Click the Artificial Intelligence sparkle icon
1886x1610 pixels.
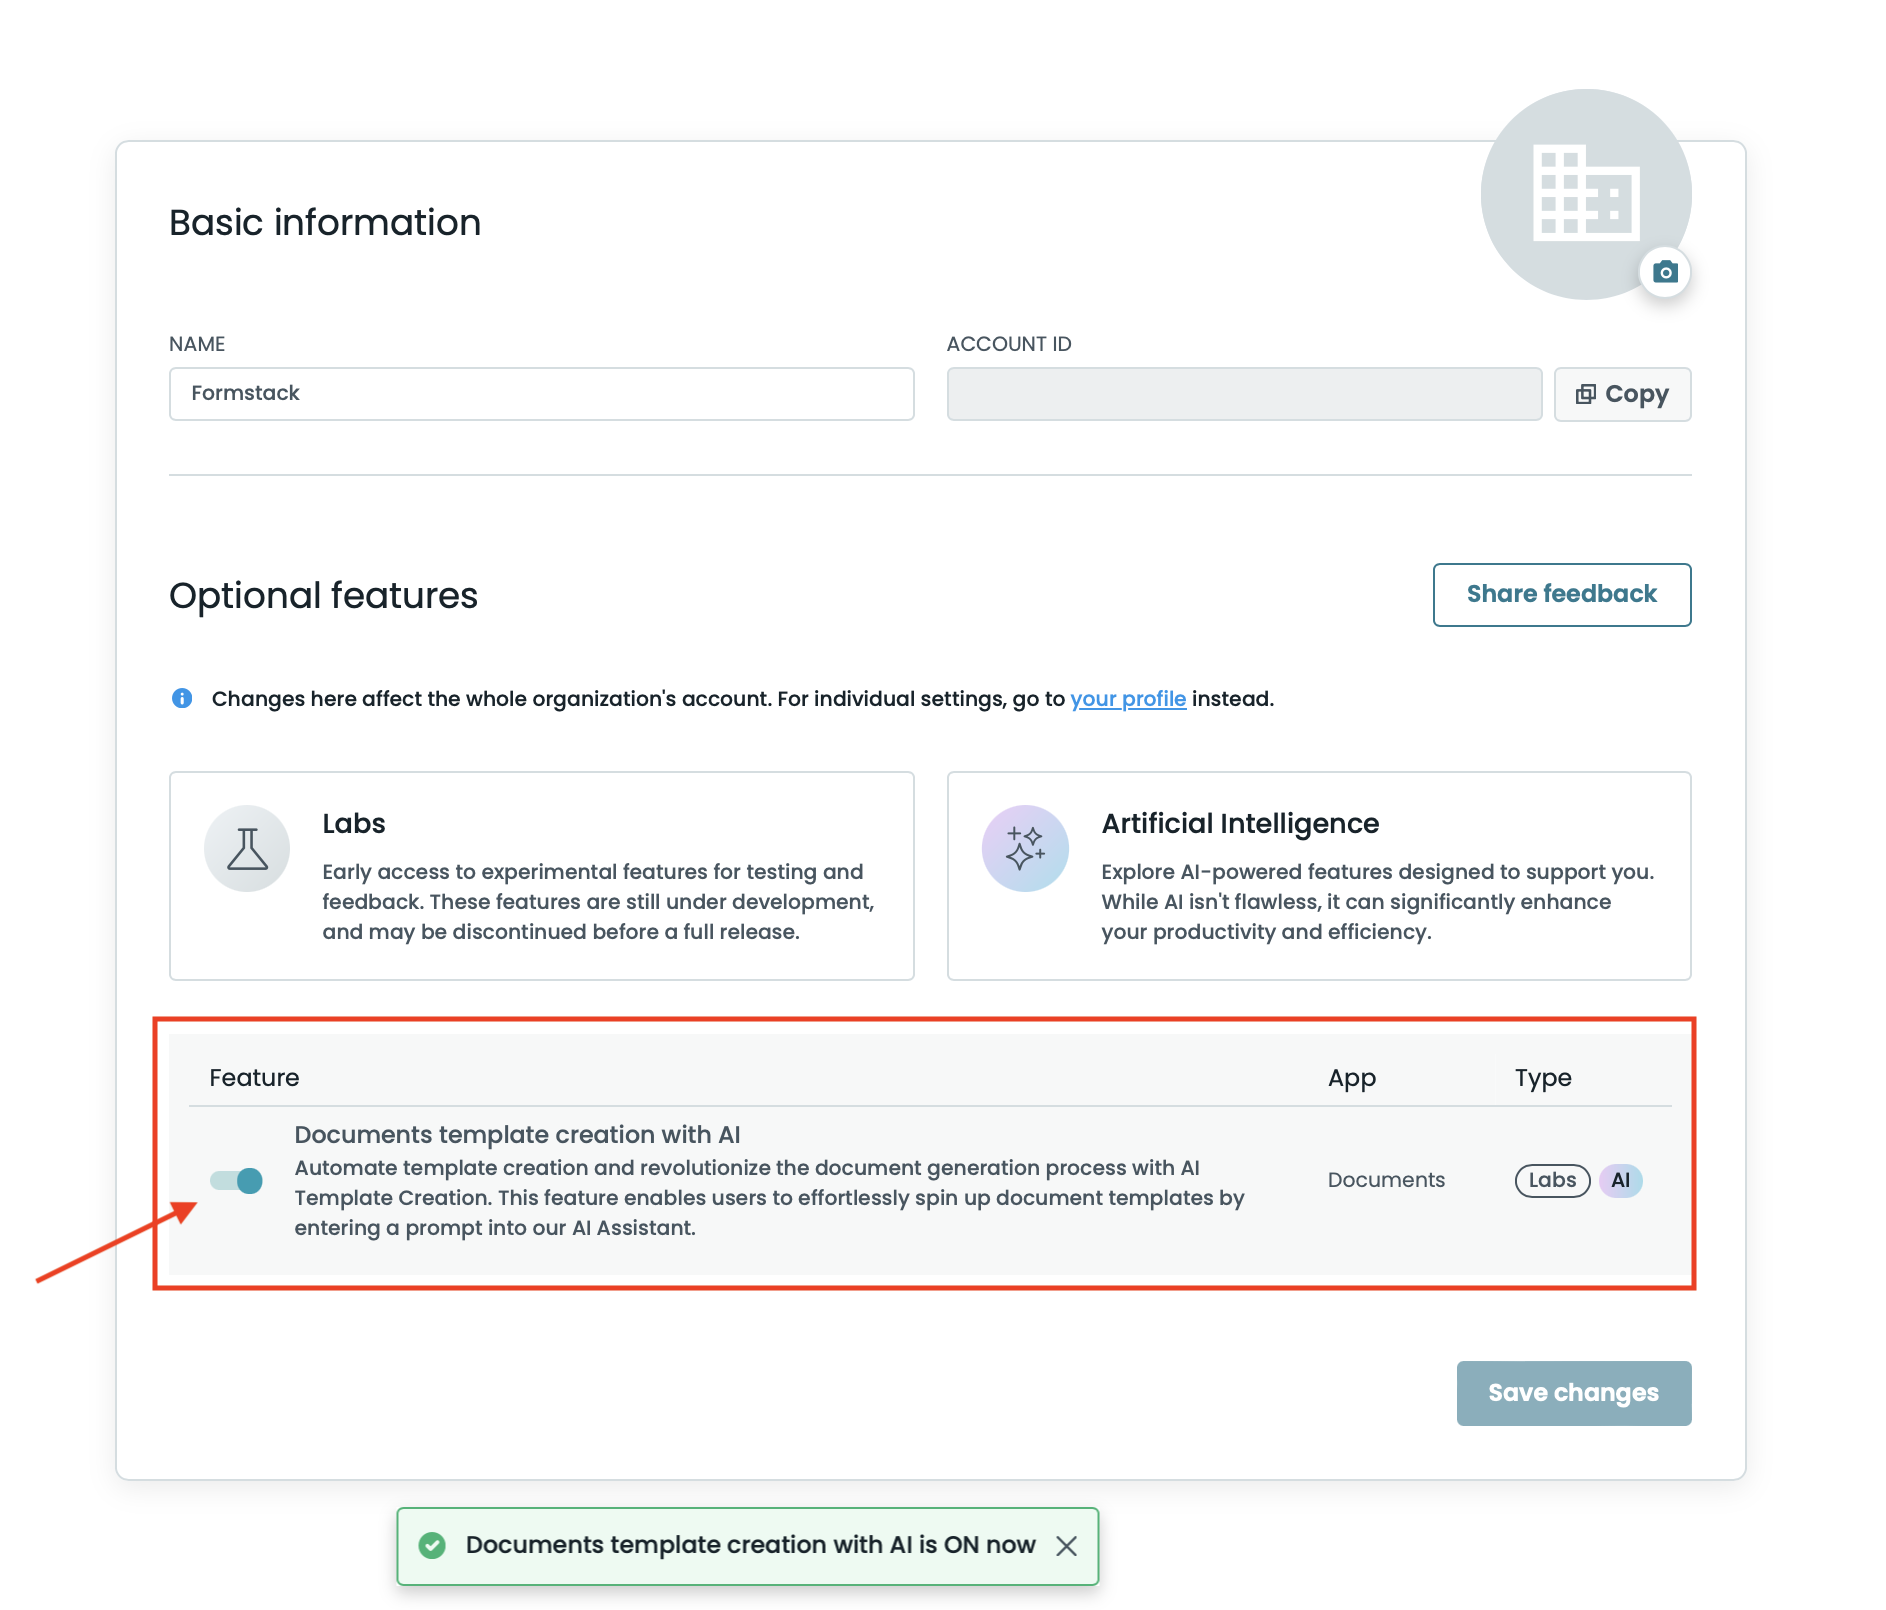point(1025,848)
